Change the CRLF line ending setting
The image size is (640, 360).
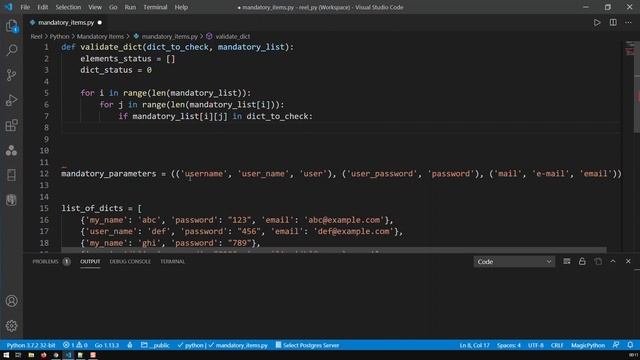(557, 345)
